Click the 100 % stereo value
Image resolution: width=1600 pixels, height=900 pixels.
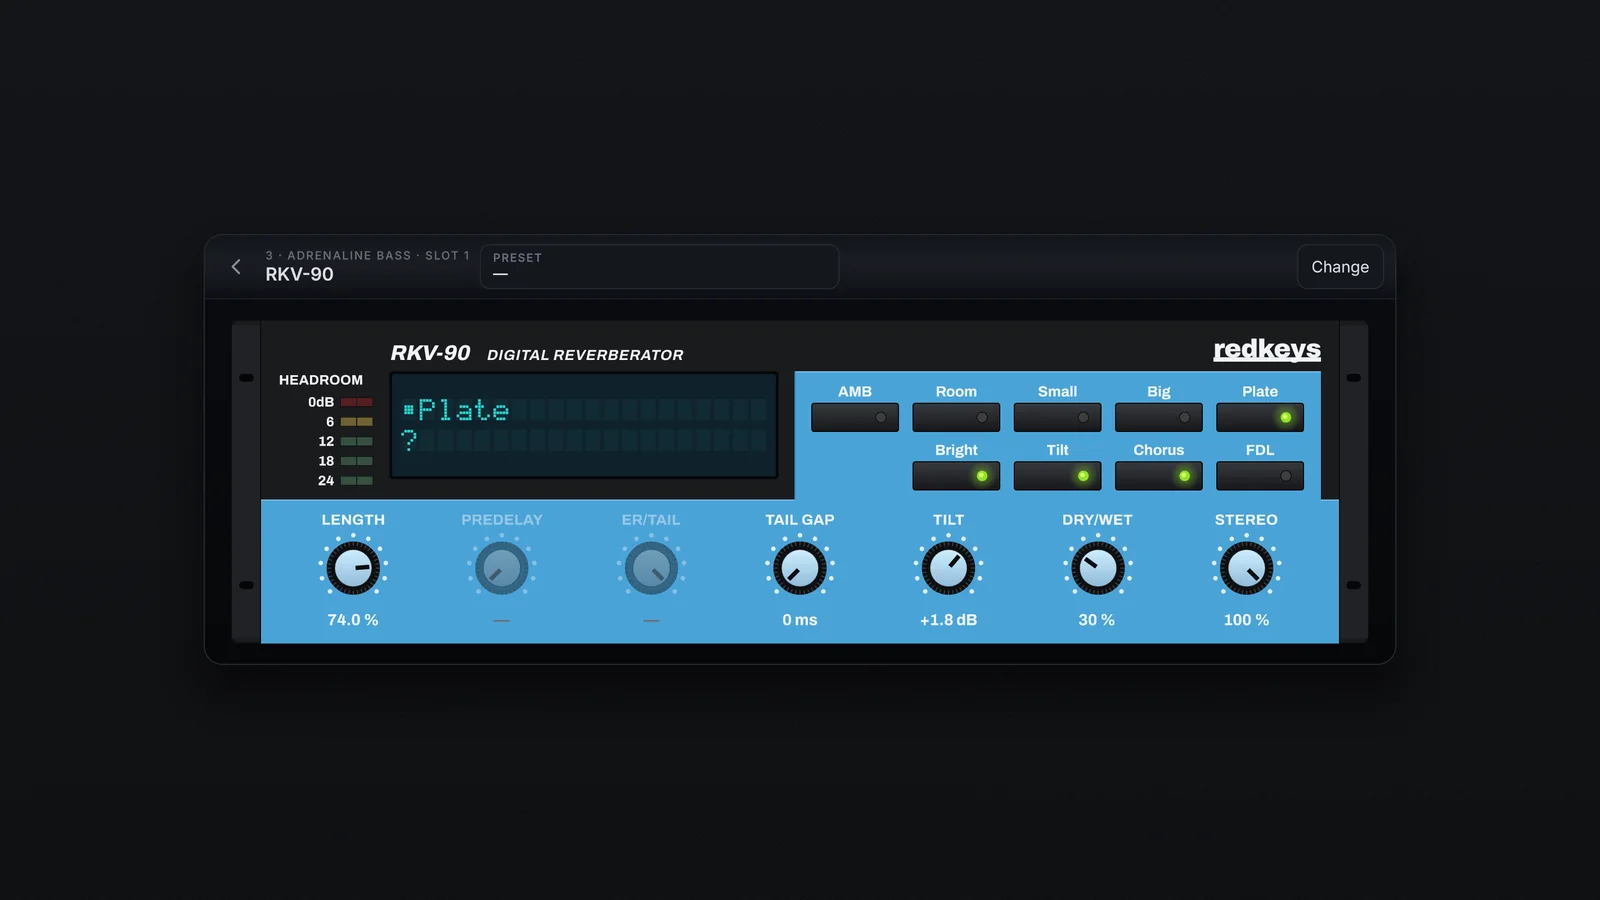(x=1246, y=620)
